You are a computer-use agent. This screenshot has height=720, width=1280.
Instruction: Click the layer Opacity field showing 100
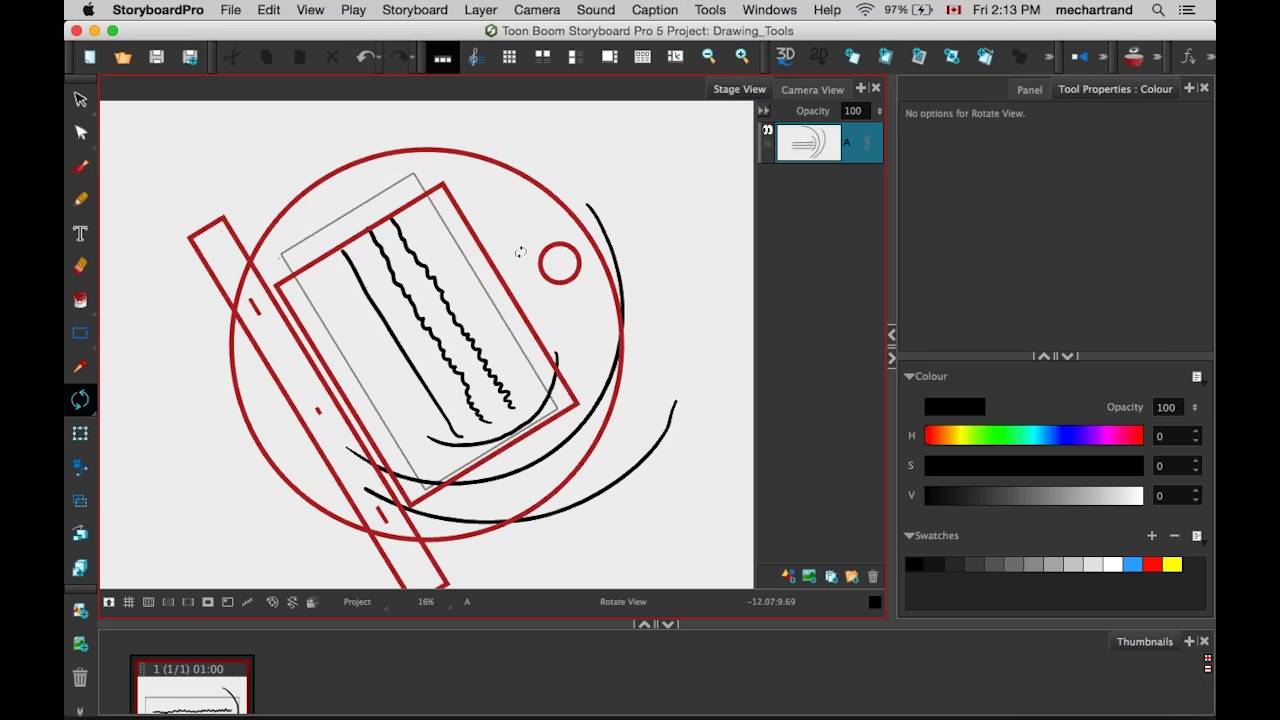point(854,111)
